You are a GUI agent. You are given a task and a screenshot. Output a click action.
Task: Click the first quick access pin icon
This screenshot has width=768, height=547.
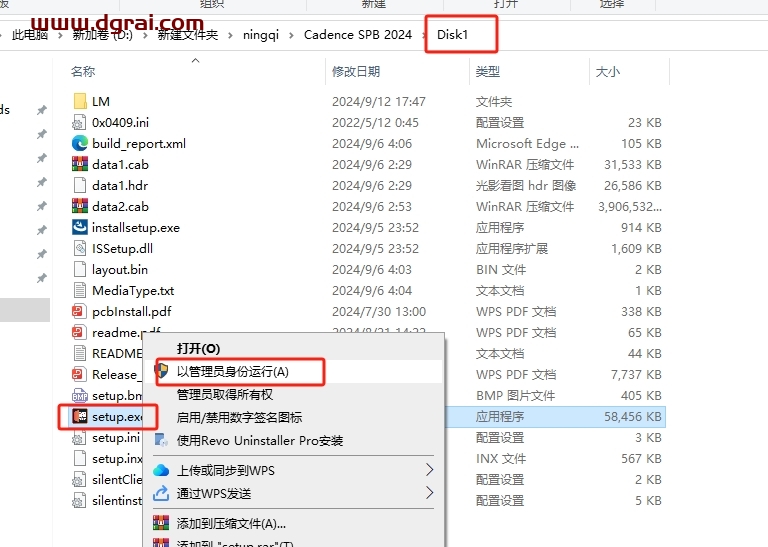pos(42,110)
